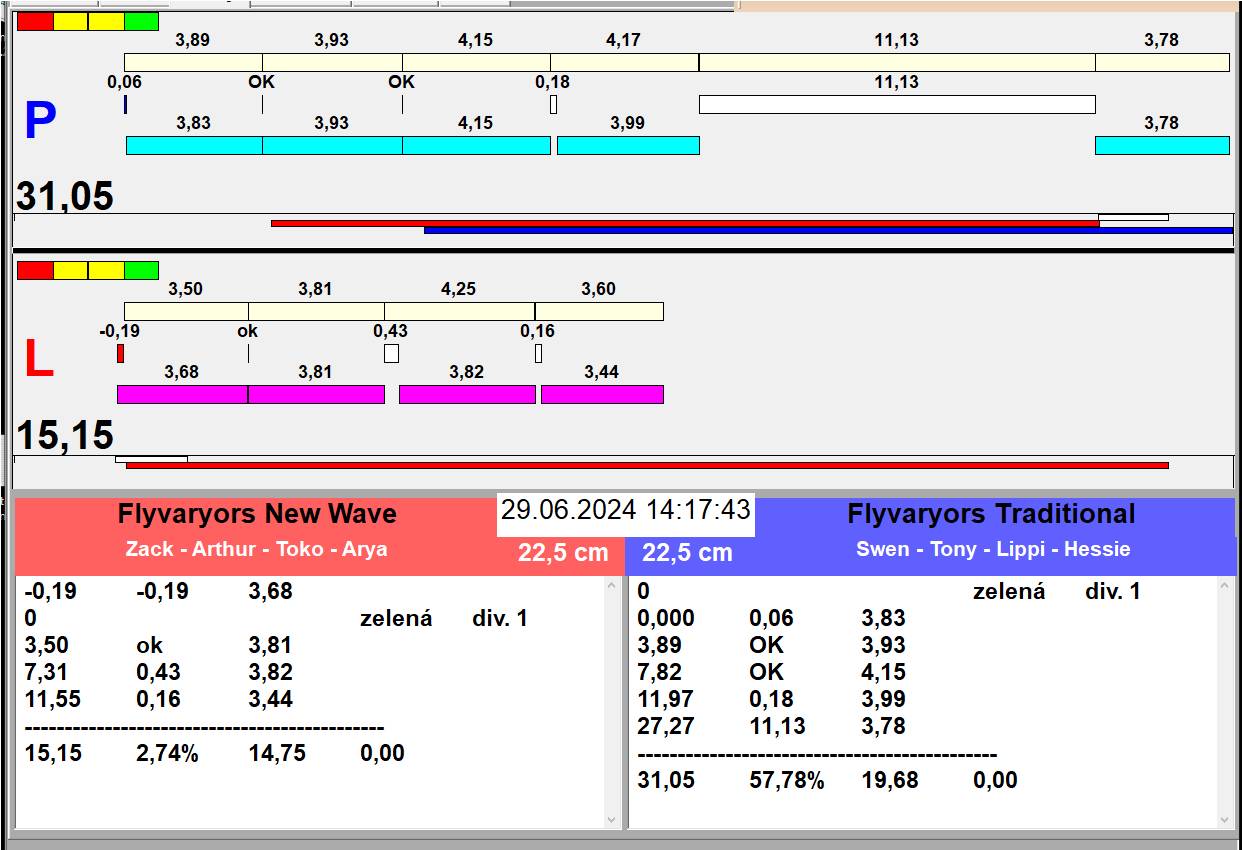This screenshot has width=1242, height=850.
Task: Select the cyan 3,99 run bar
Action: point(628,146)
